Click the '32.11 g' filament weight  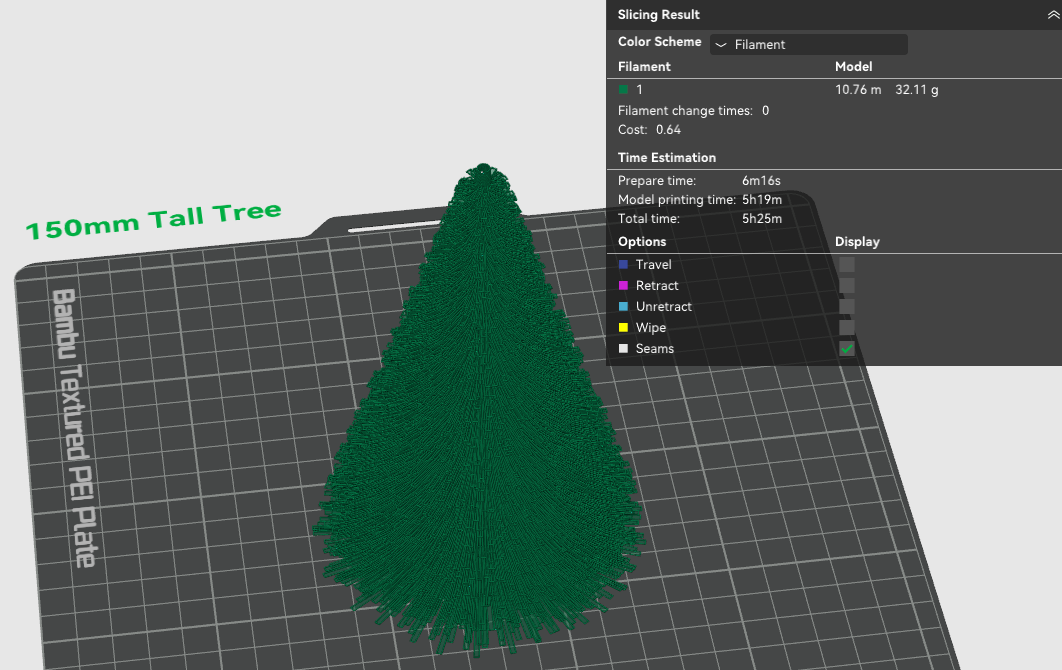pos(916,89)
